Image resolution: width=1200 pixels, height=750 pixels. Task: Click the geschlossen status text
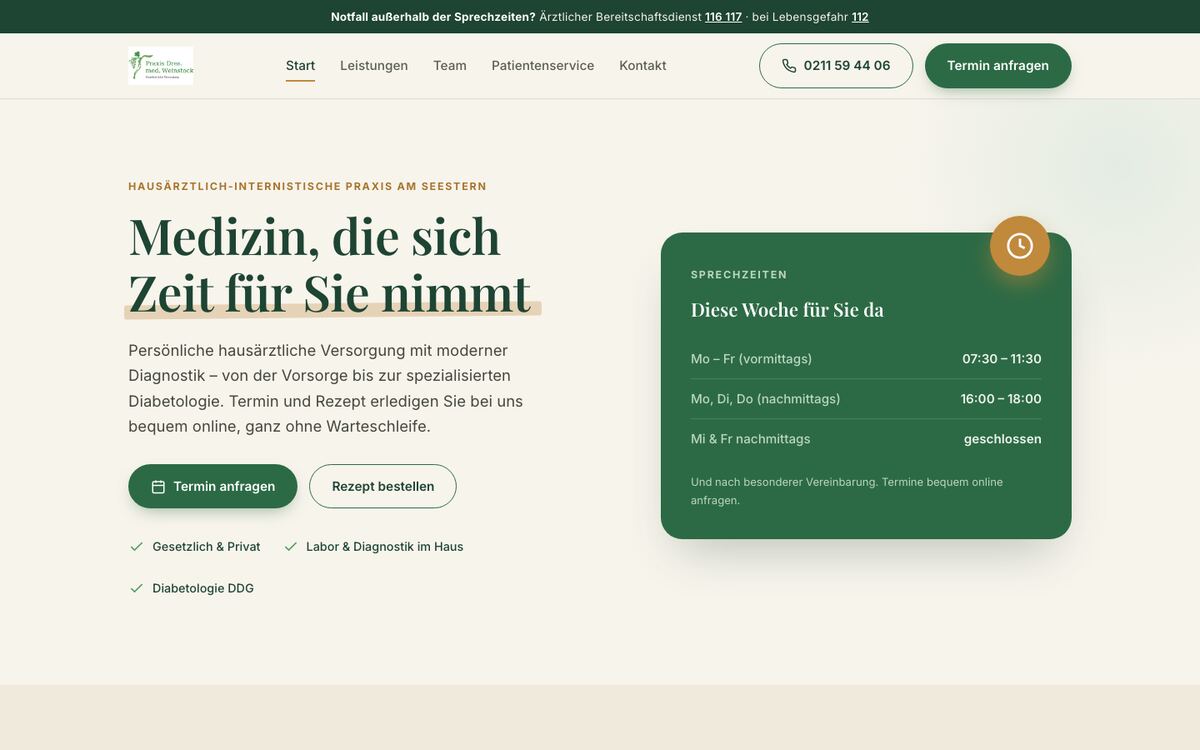coord(1003,439)
